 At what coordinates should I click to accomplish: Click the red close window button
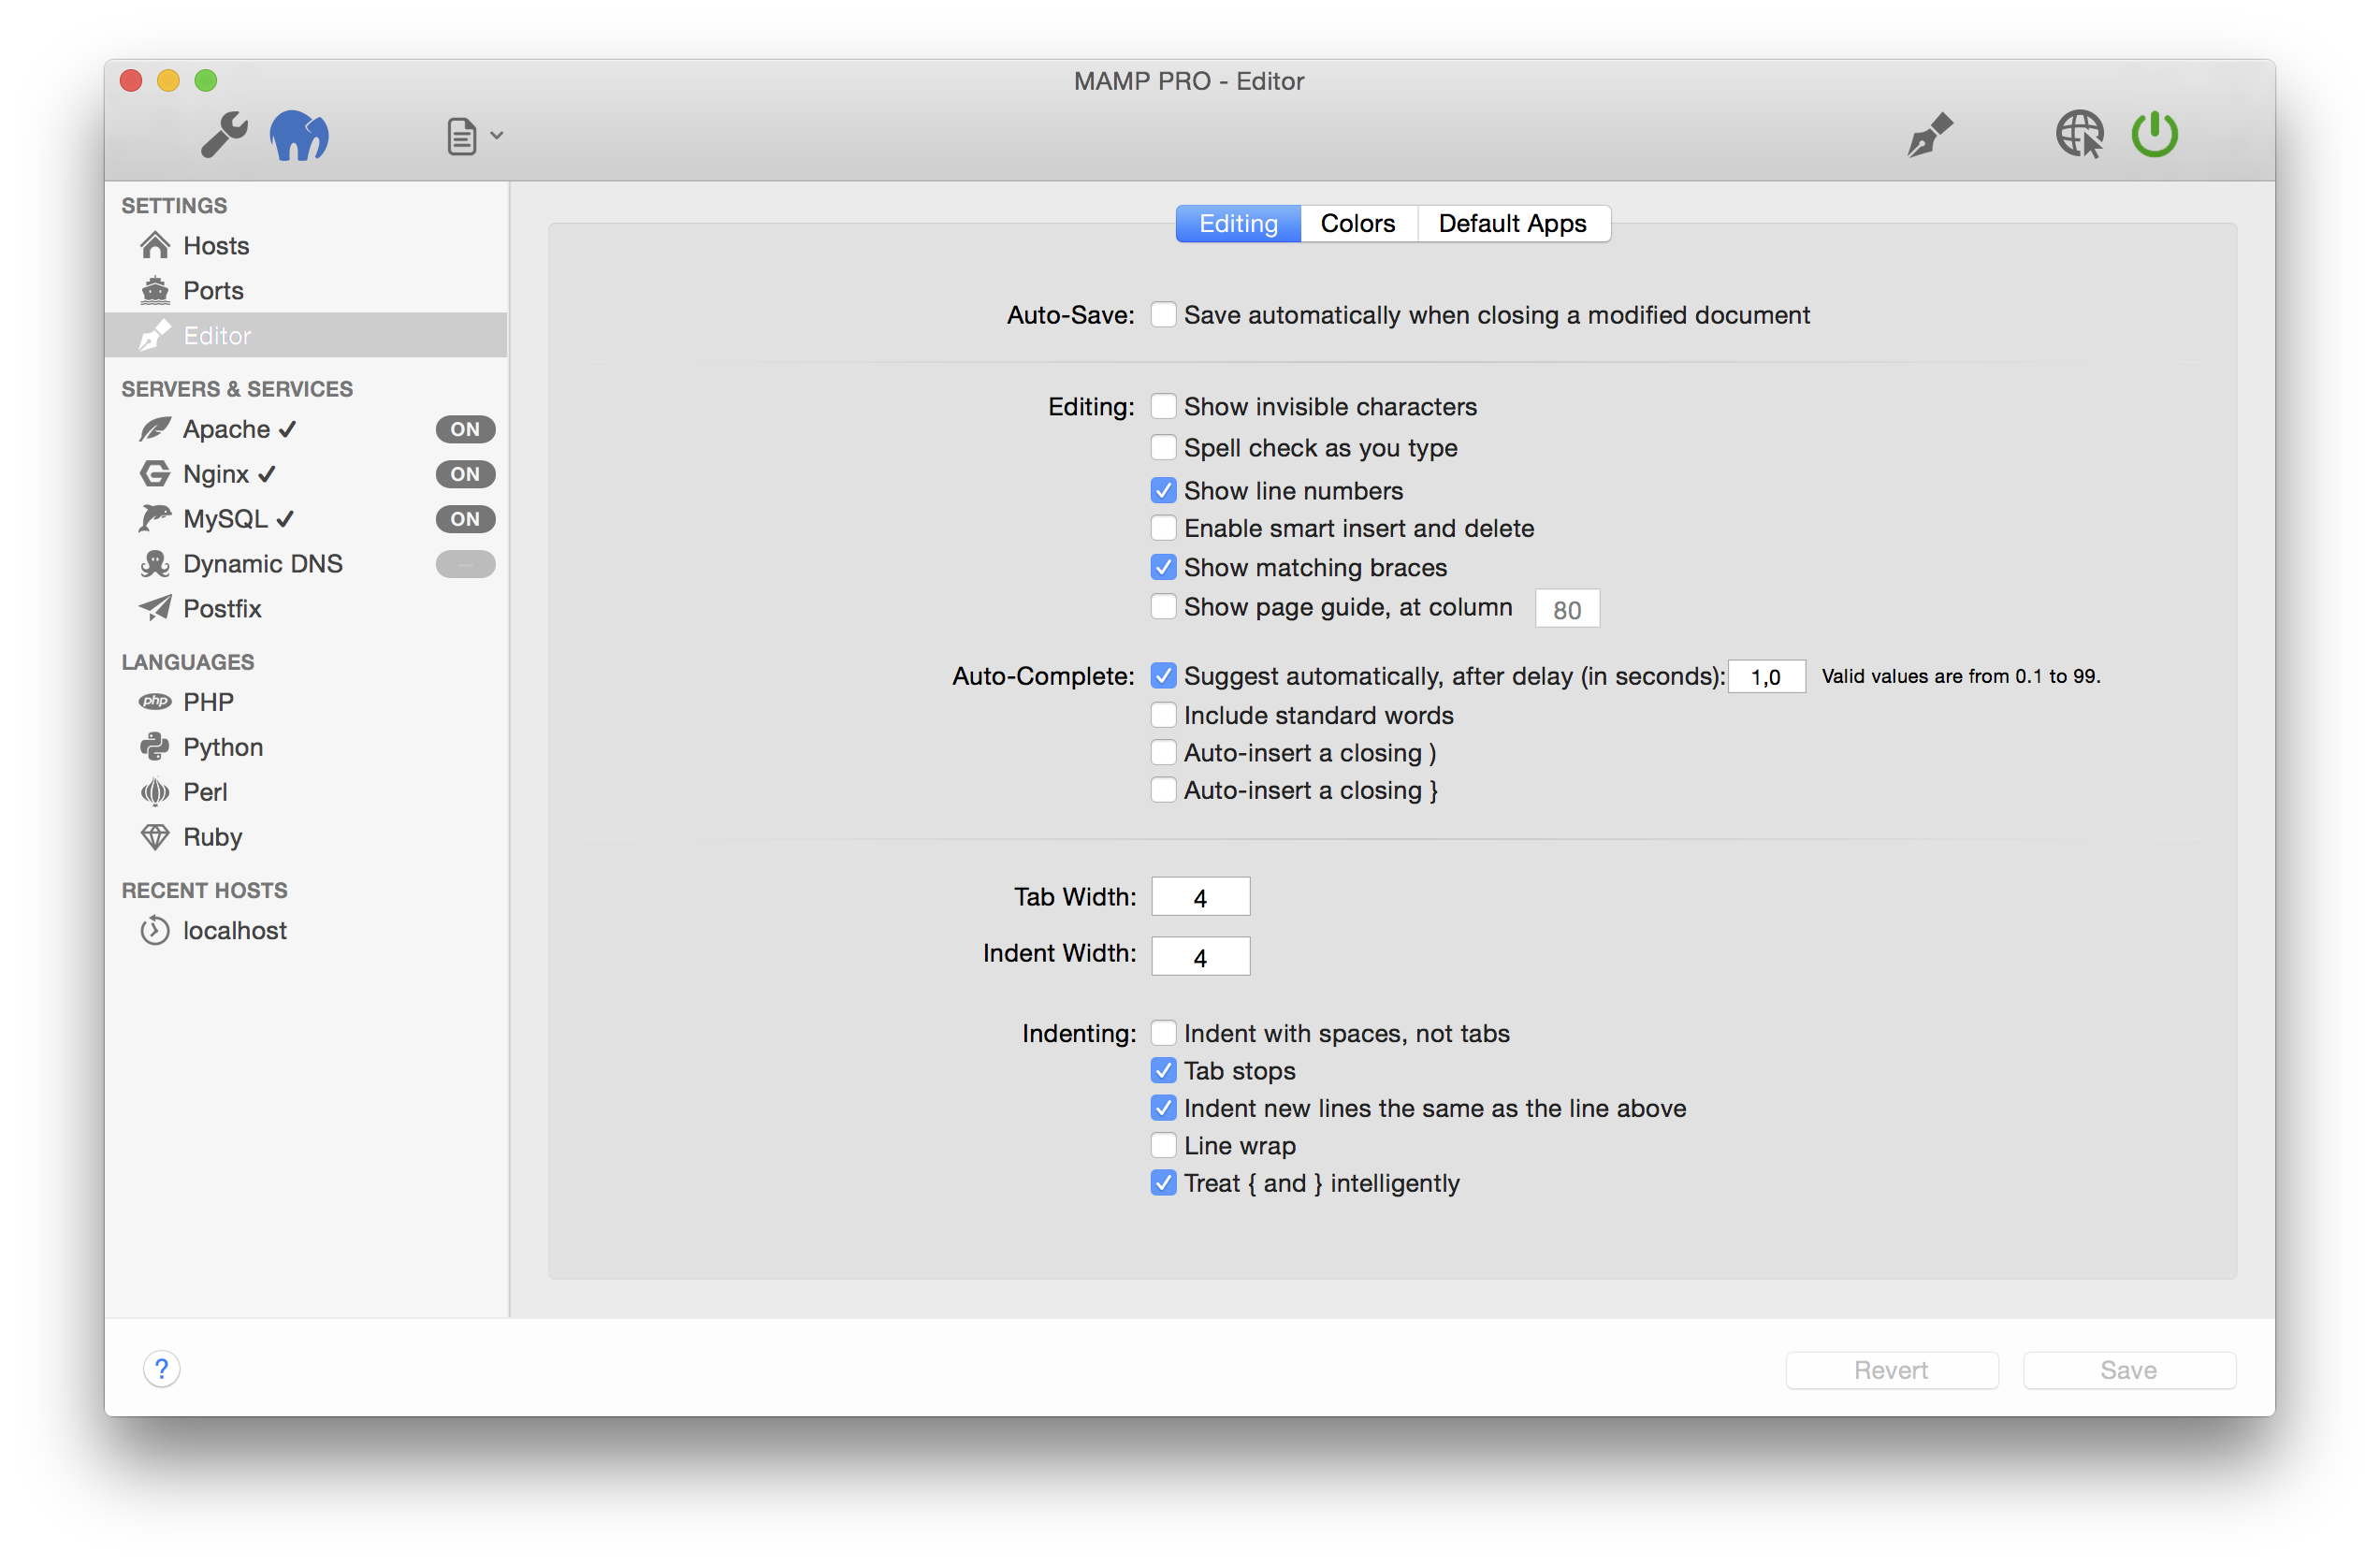pos(130,80)
